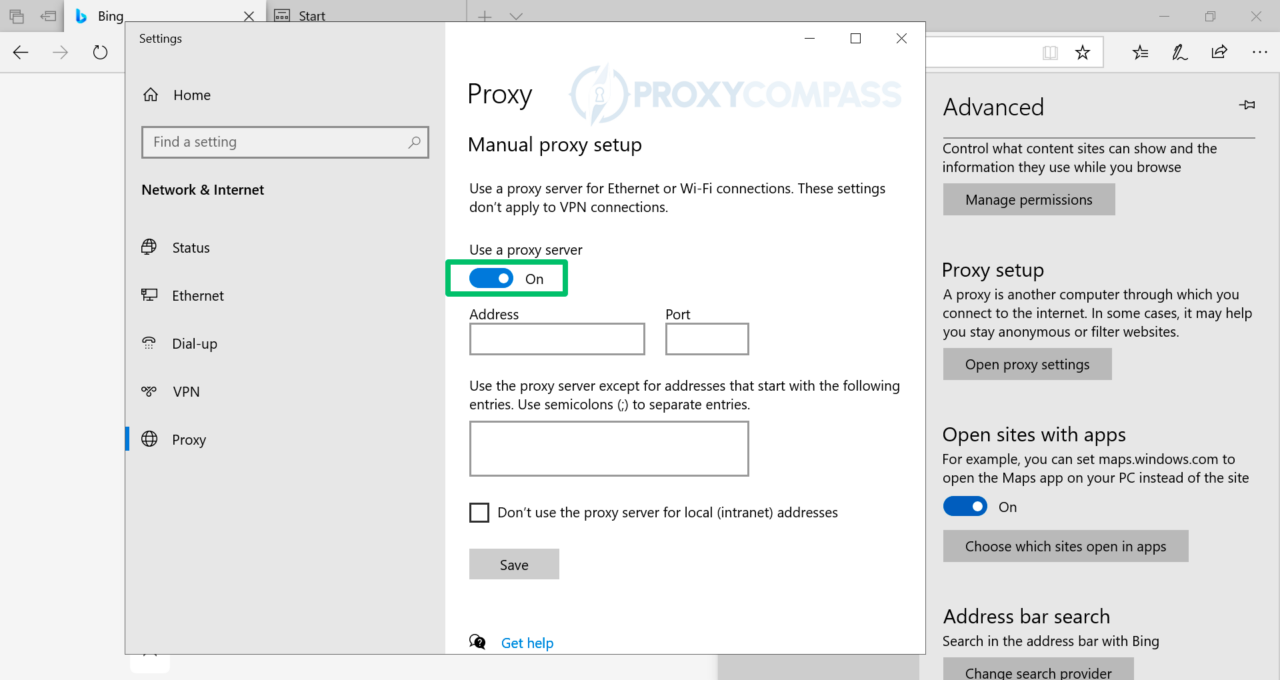
Task: Switch to the Bing tab
Action: [x=110, y=16]
